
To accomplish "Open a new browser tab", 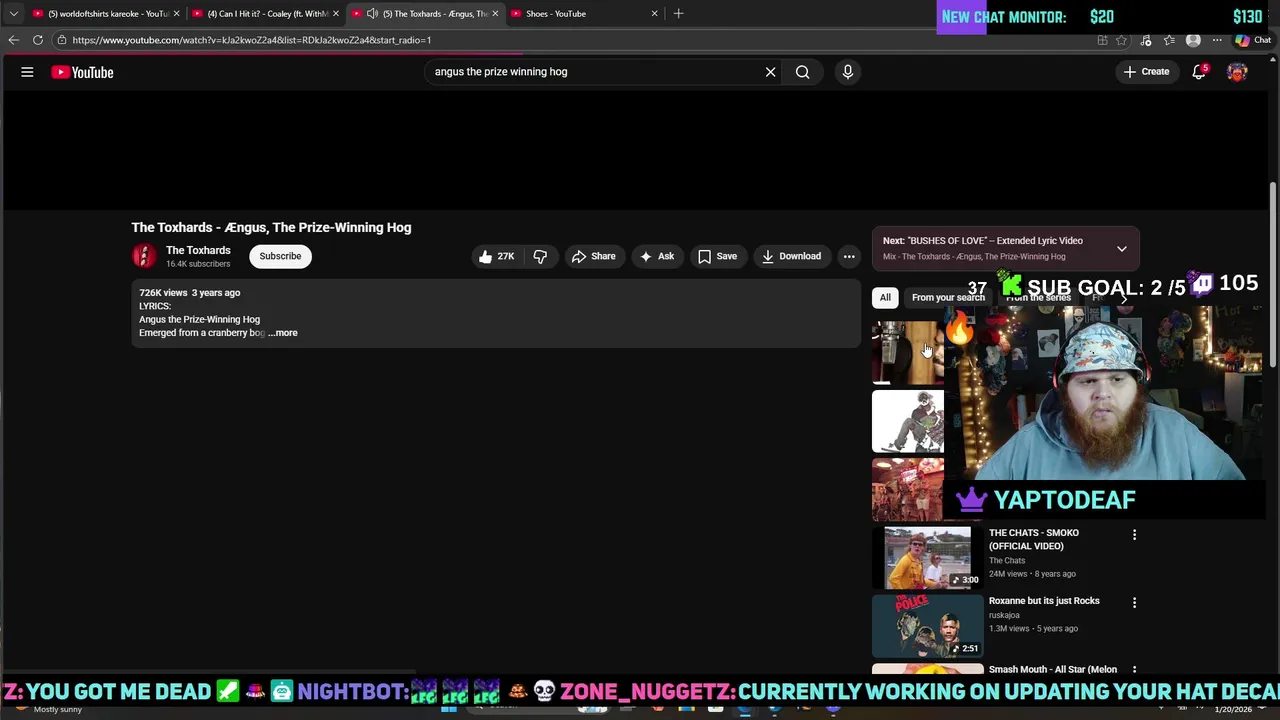I will click(678, 14).
